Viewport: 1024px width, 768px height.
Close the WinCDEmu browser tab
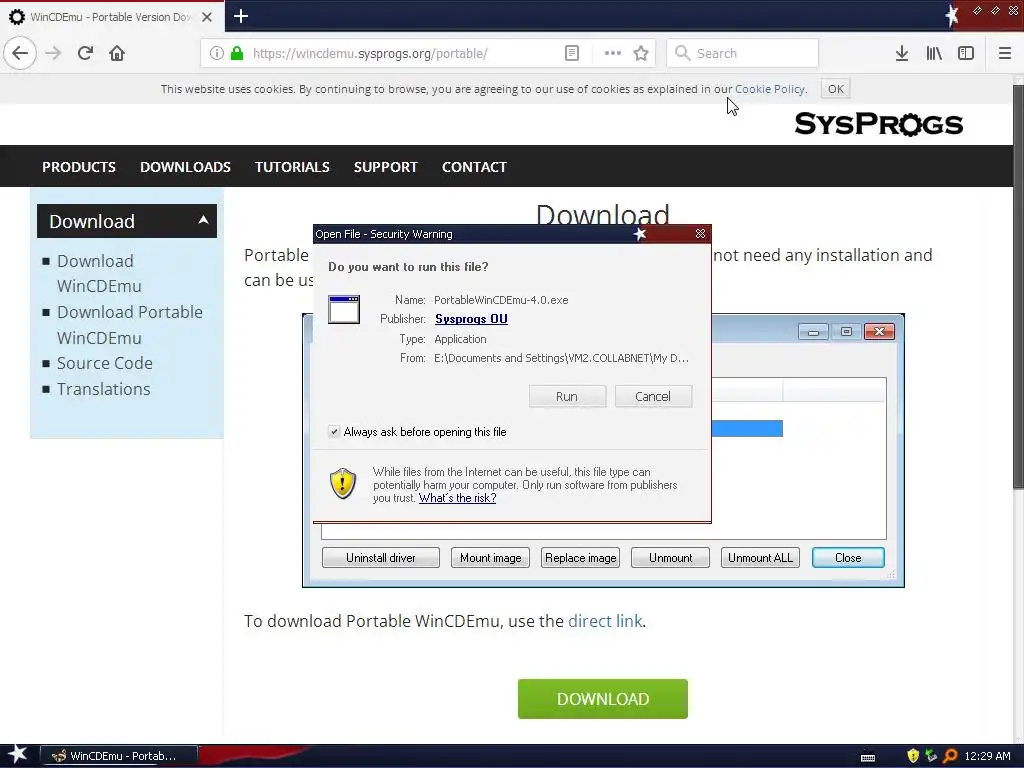coord(207,17)
